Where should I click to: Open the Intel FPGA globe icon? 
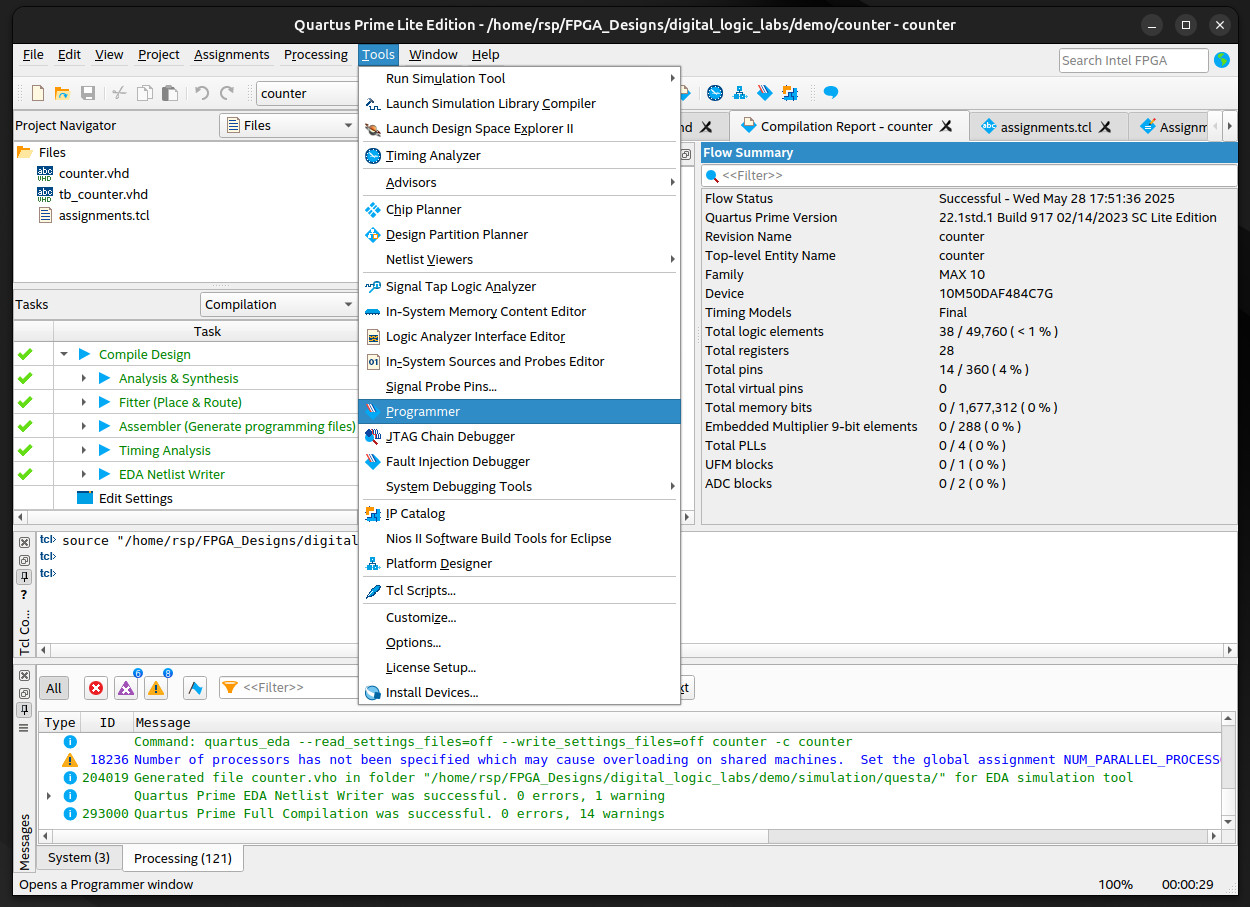click(1221, 60)
